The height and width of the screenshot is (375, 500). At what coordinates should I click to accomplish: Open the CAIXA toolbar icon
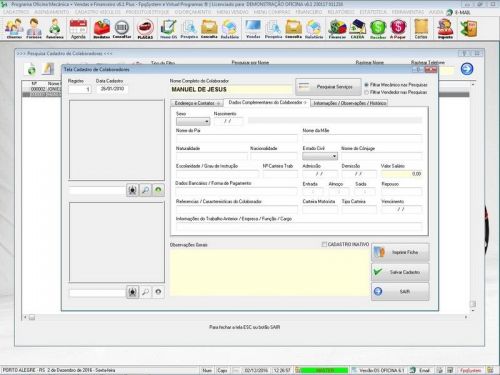tap(357, 29)
